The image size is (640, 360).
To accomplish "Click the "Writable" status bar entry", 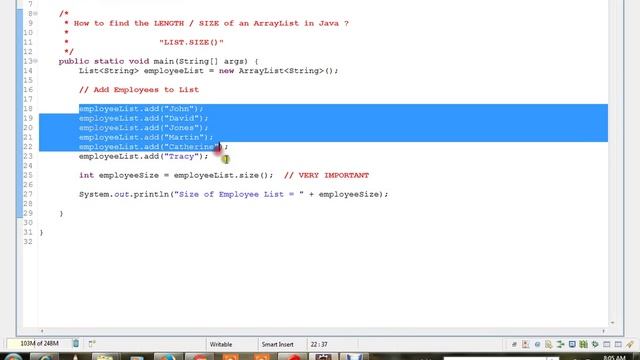I will pos(221,344).
